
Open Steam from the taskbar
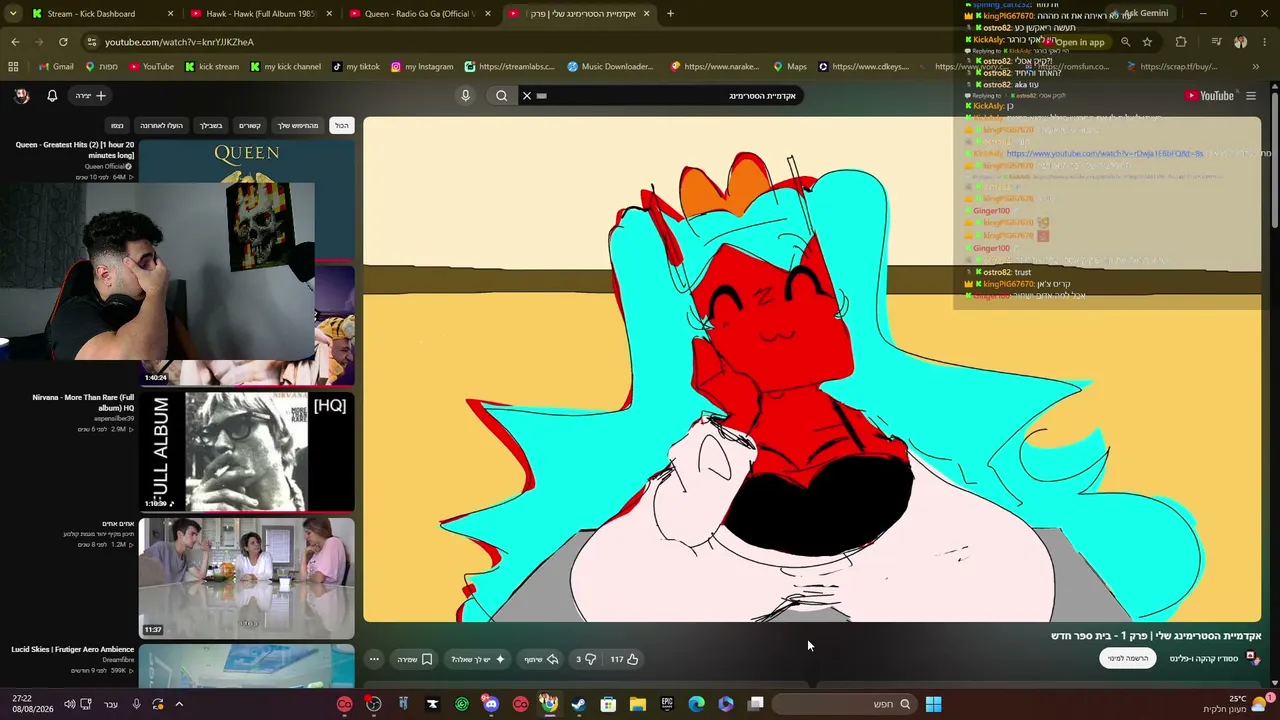(x=578, y=704)
